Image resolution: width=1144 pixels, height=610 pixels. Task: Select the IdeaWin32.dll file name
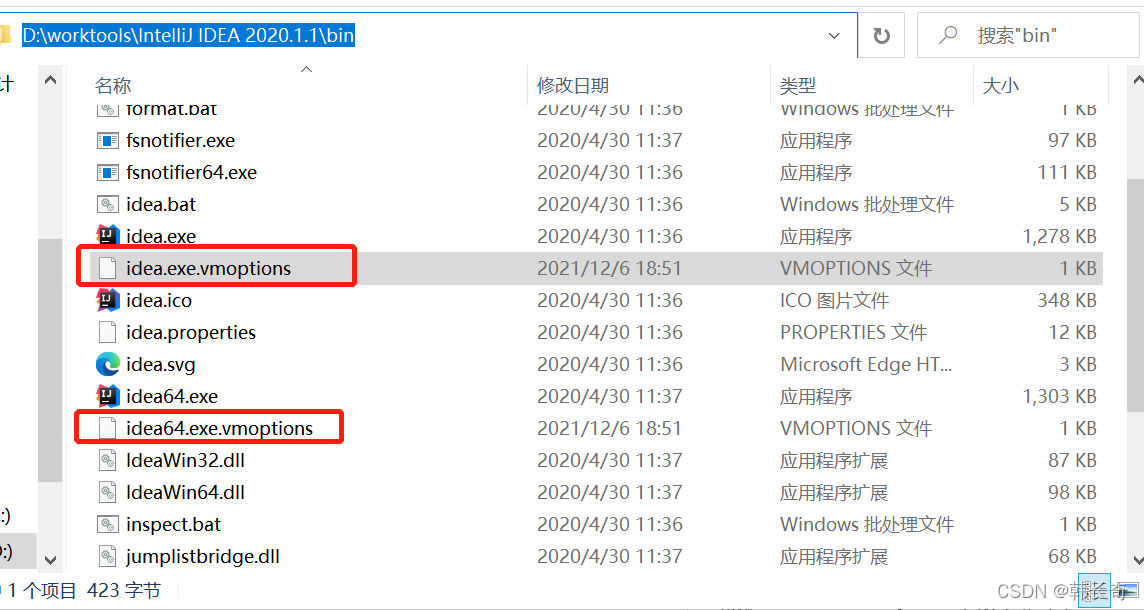point(185,460)
